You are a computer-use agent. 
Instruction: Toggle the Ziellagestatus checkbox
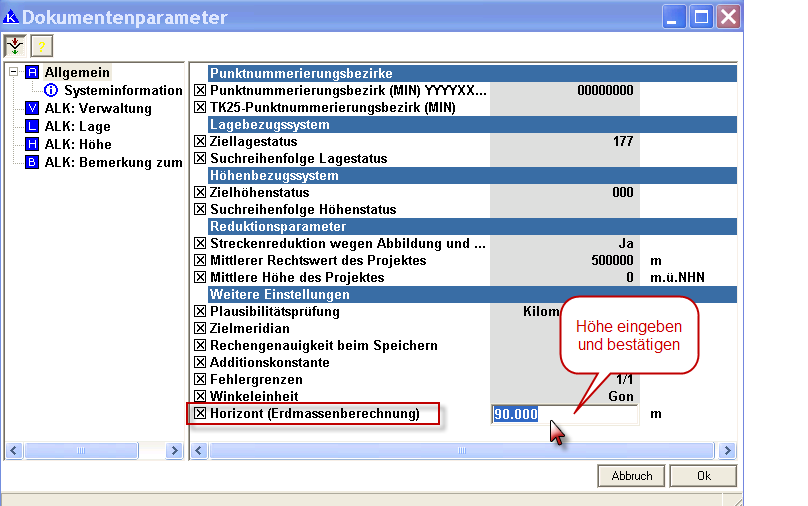coord(200,142)
